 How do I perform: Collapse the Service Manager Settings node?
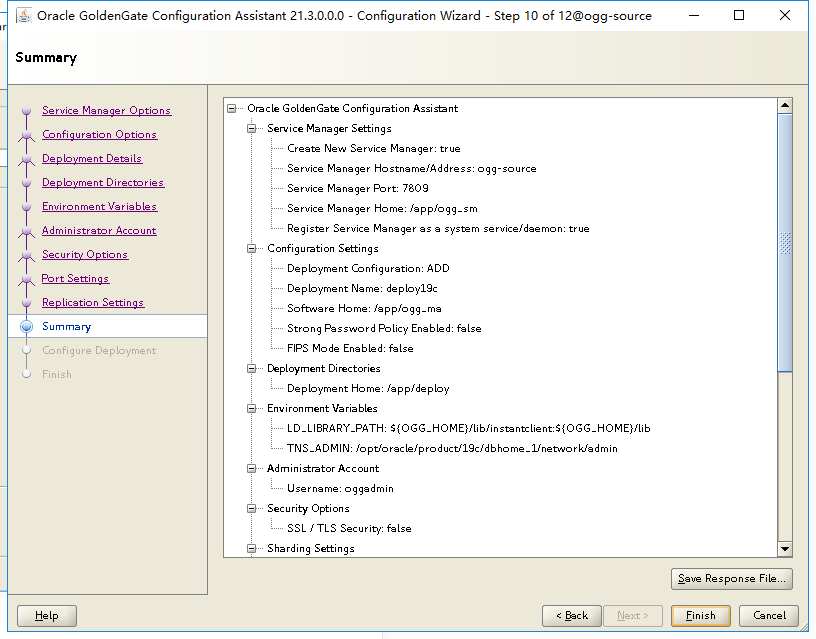(252, 129)
